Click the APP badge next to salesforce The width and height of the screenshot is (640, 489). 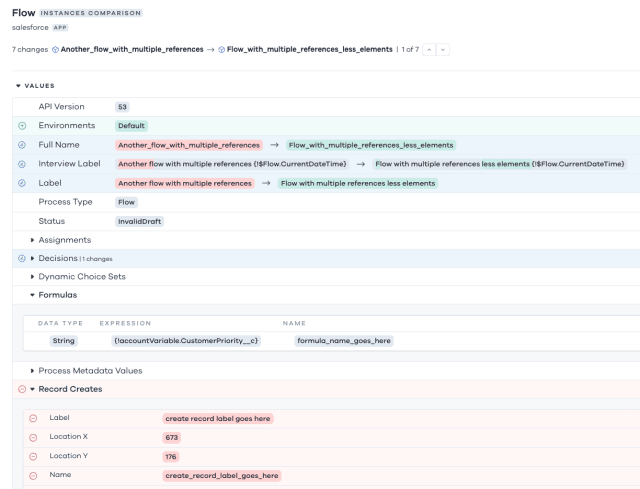[x=59, y=28]
